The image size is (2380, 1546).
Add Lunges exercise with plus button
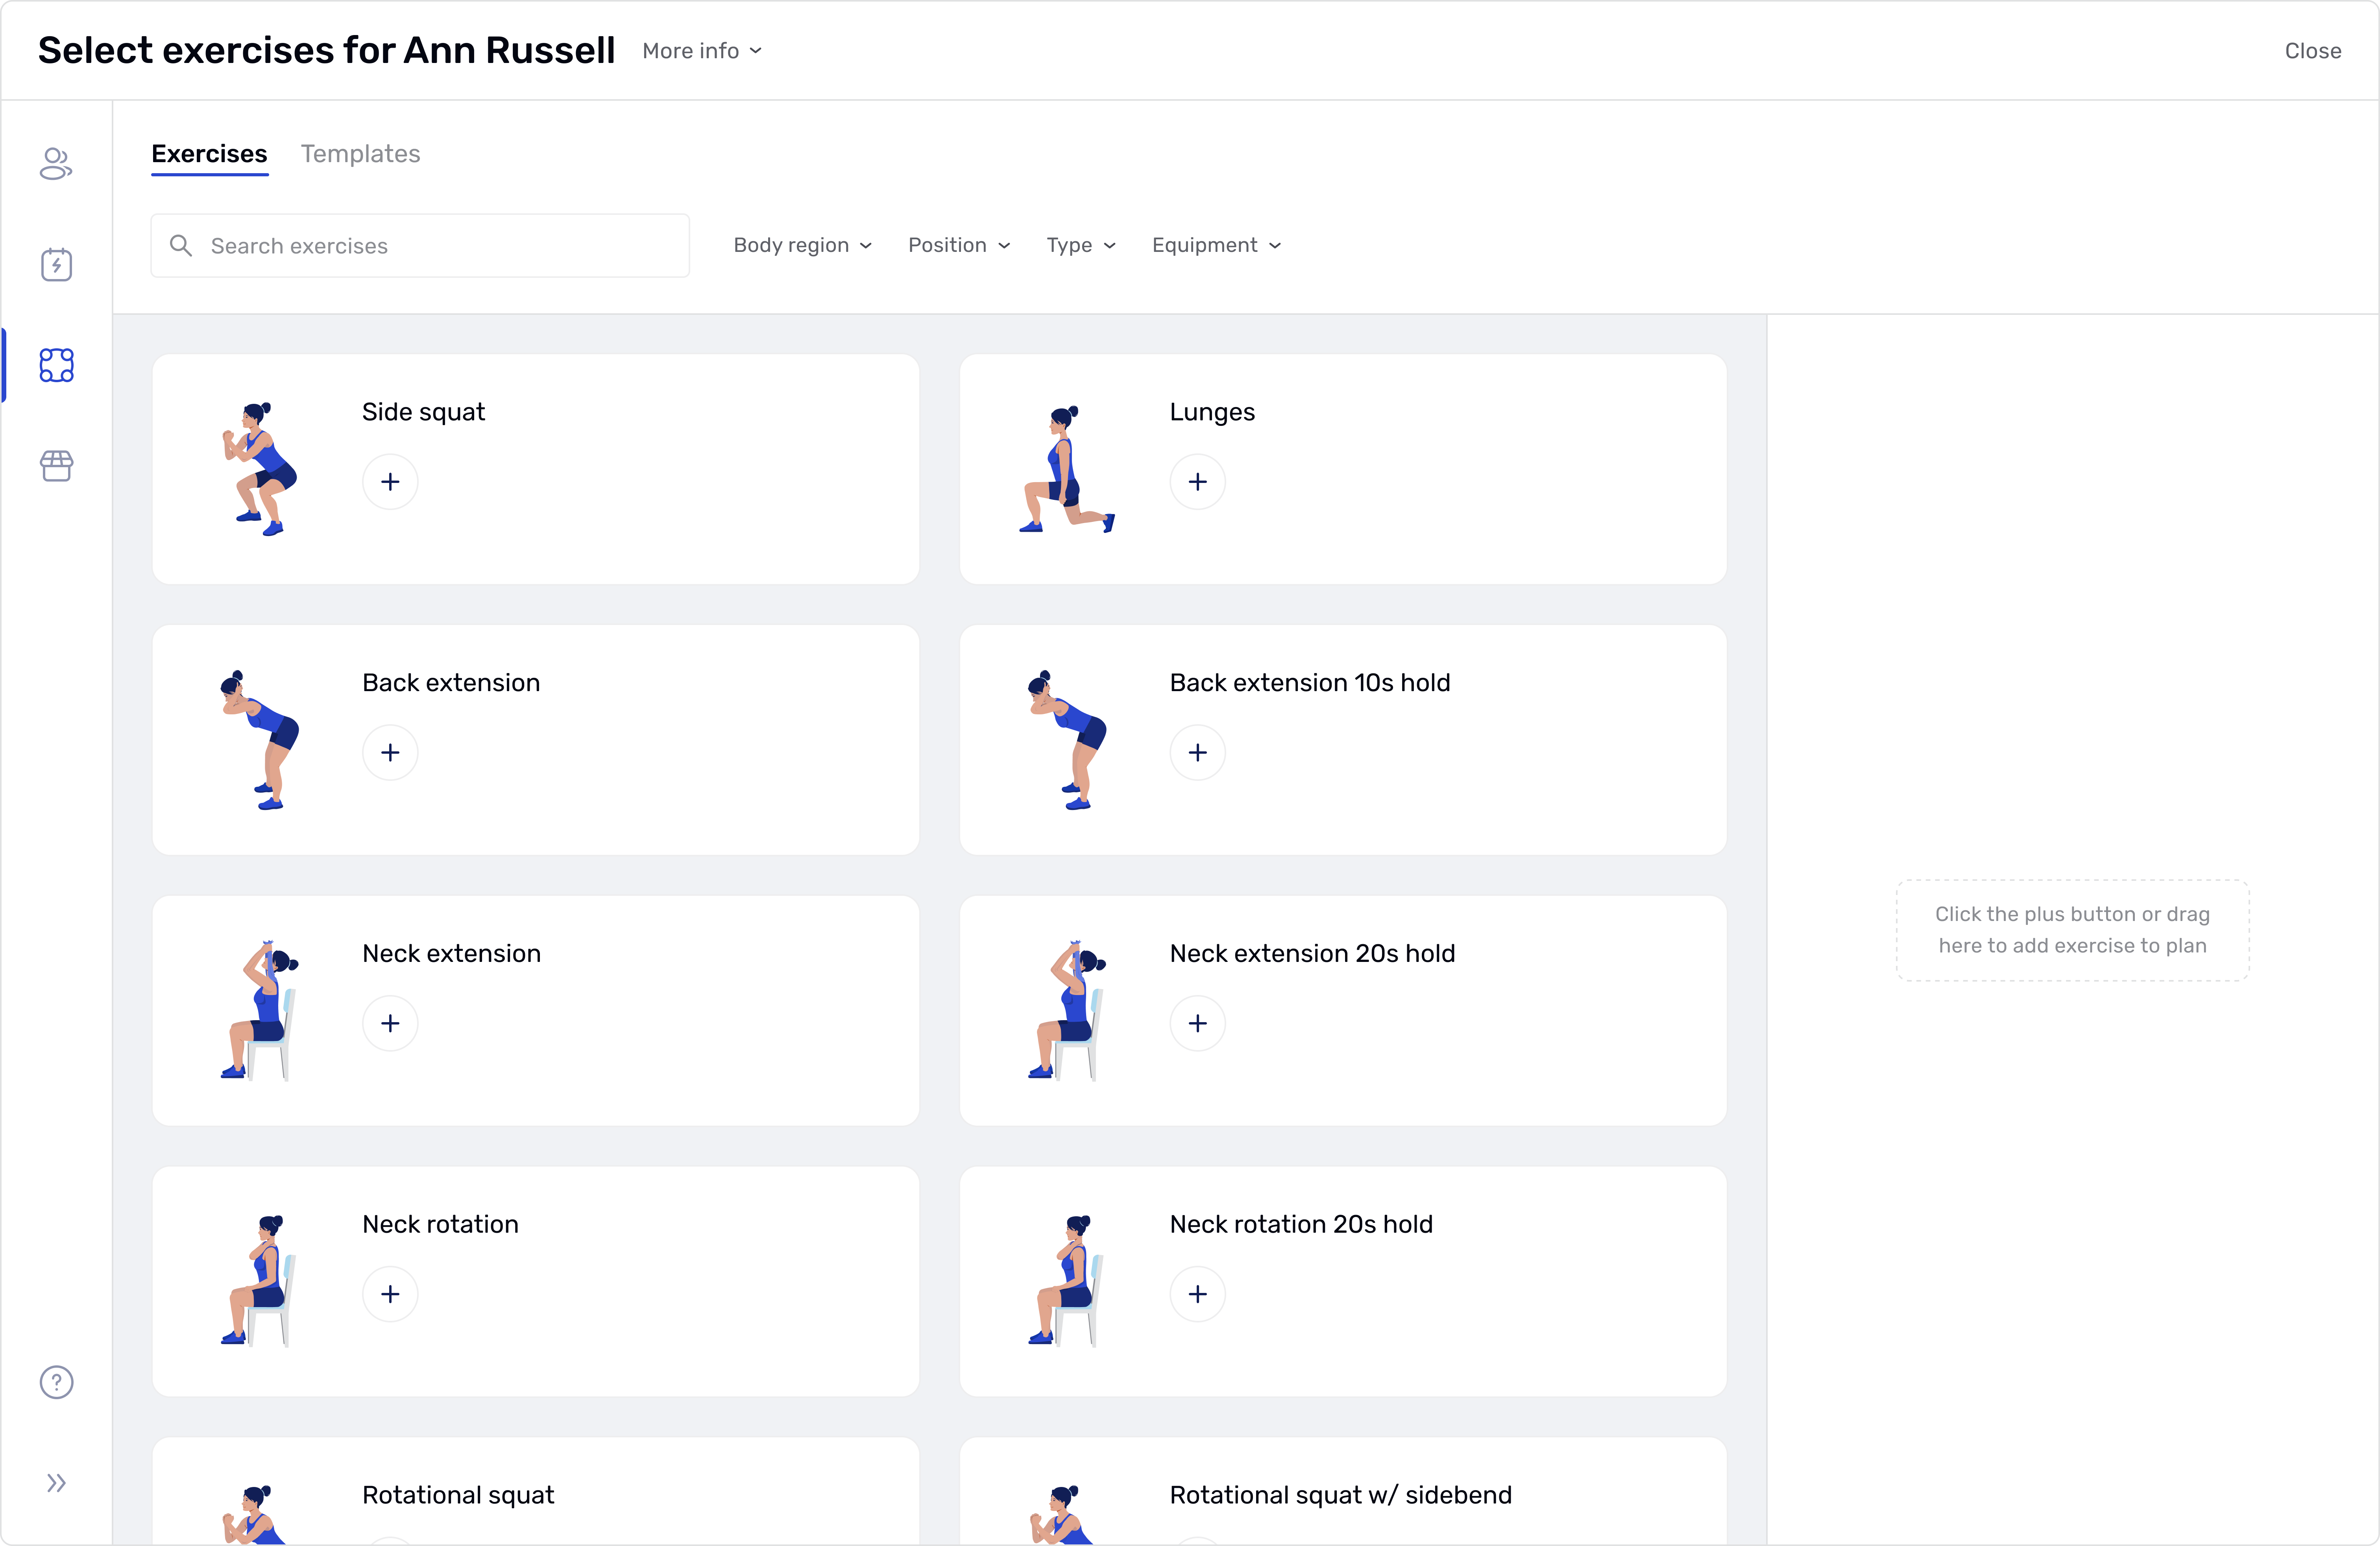(1197, 482)
